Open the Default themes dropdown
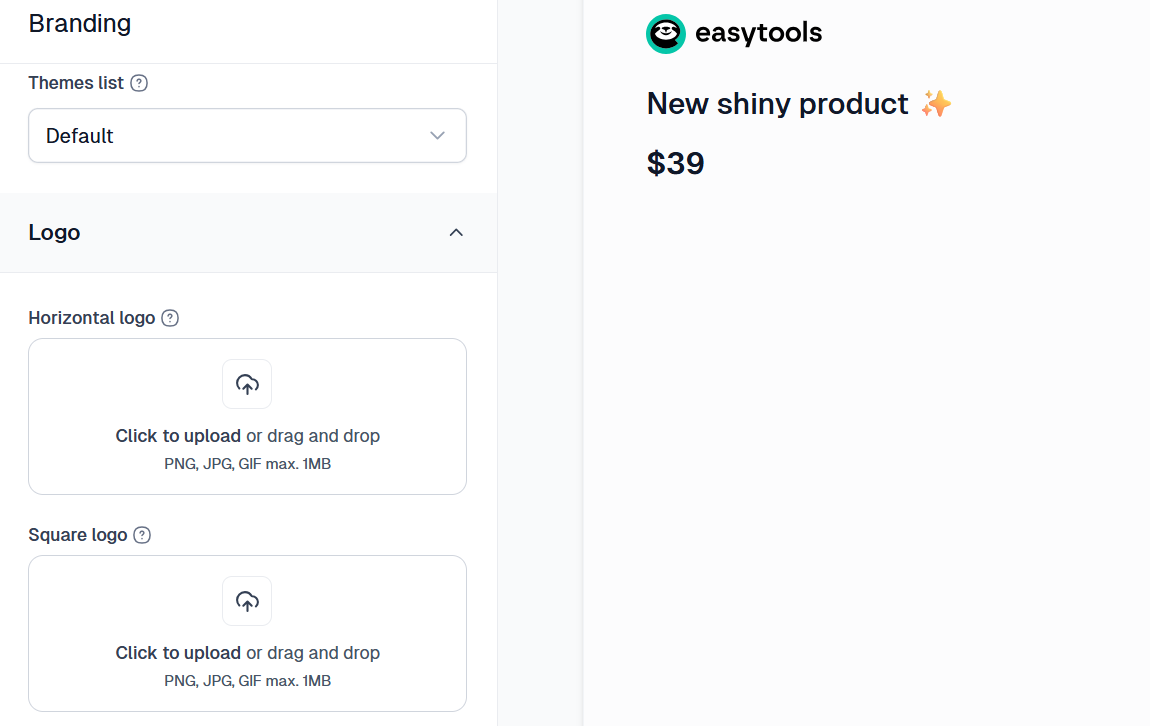The height and width of the screenshot is (726, 1150). [247, 136]
